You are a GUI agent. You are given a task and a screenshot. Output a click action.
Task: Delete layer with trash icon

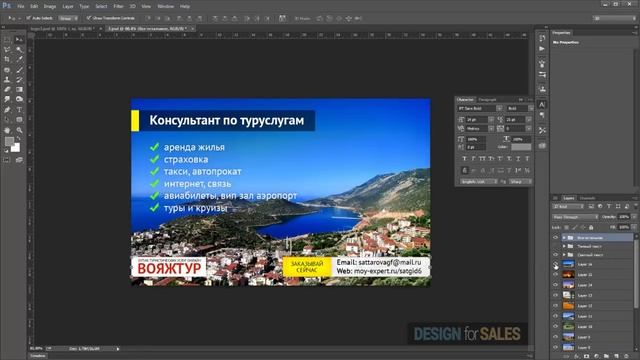point(627,356)
